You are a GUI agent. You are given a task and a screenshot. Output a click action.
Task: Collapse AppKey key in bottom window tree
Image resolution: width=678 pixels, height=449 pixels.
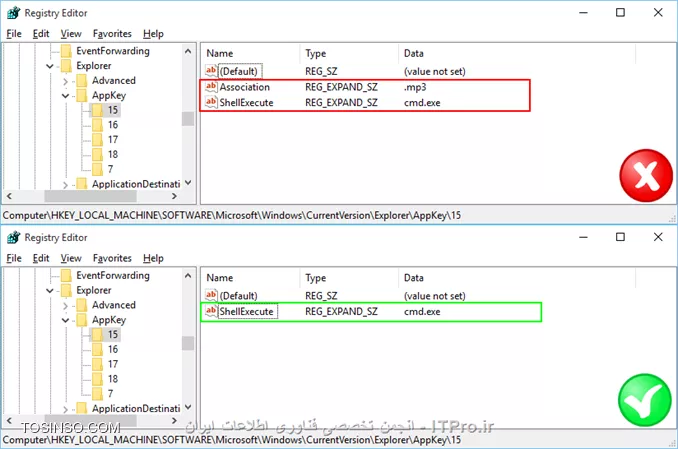[65, 320]
